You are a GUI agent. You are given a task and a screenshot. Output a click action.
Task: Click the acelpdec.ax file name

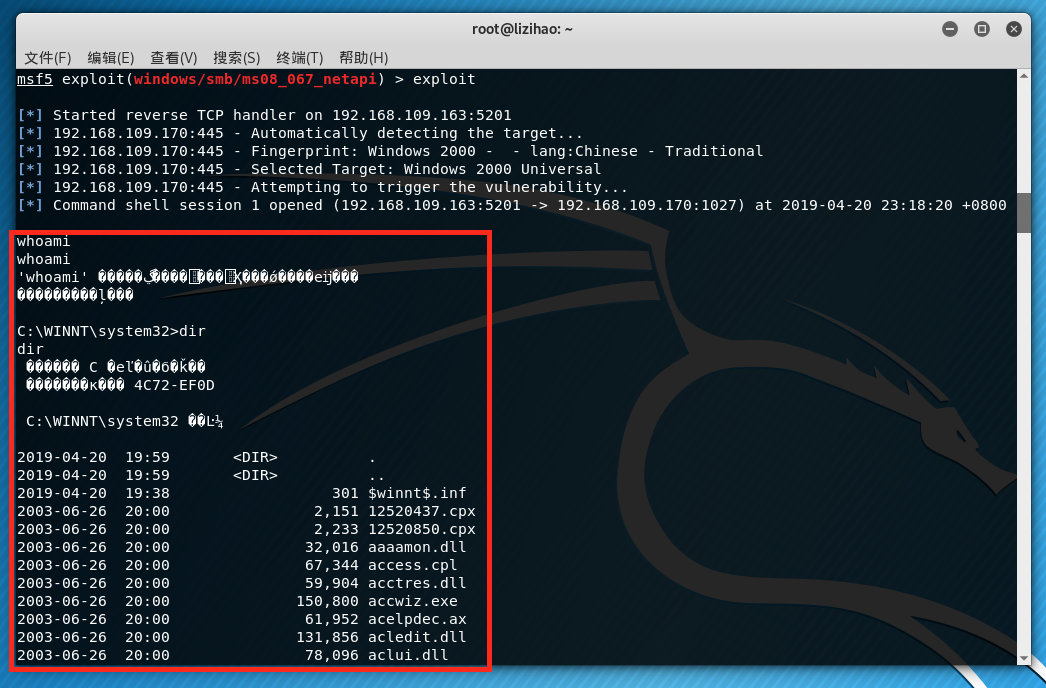(x=418, y=620)
